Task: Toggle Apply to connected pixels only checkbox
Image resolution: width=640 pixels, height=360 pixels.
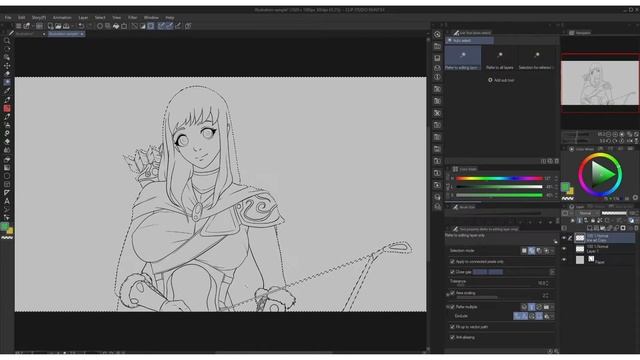Action: pos(452,261)
